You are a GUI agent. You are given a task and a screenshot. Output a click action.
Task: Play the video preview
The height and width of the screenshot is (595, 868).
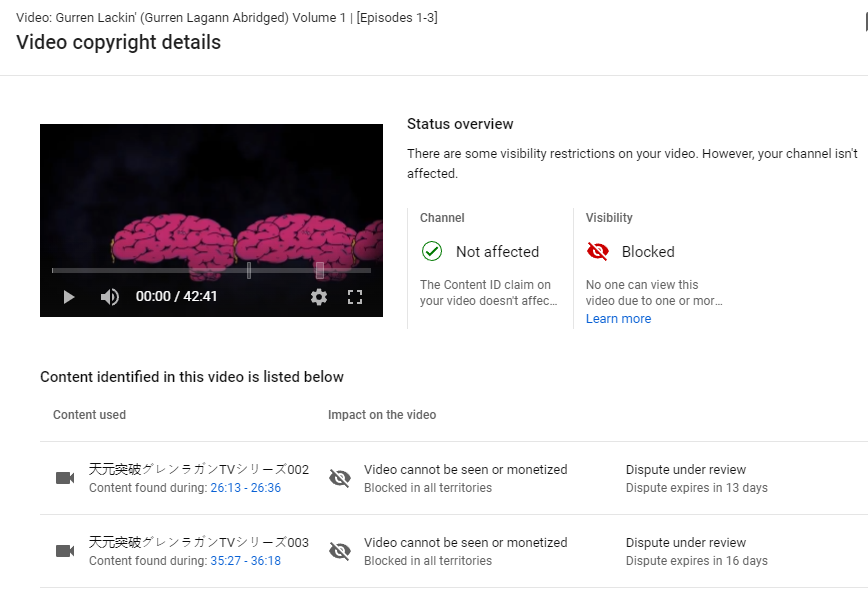click(69, 297)
